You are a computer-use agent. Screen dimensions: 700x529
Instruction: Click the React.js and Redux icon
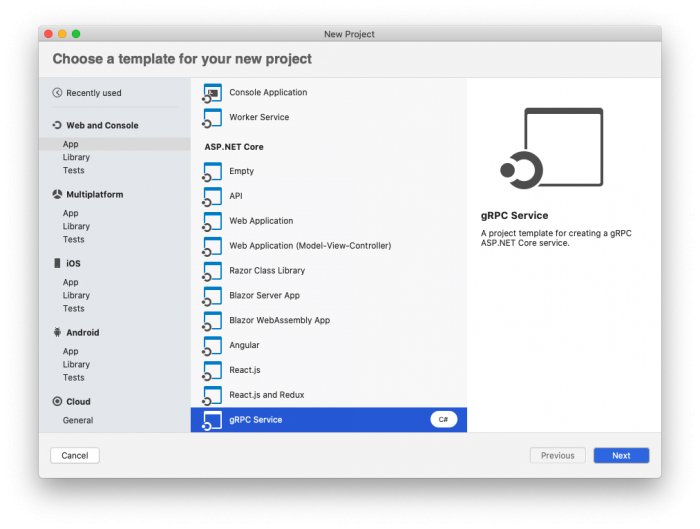212,396
